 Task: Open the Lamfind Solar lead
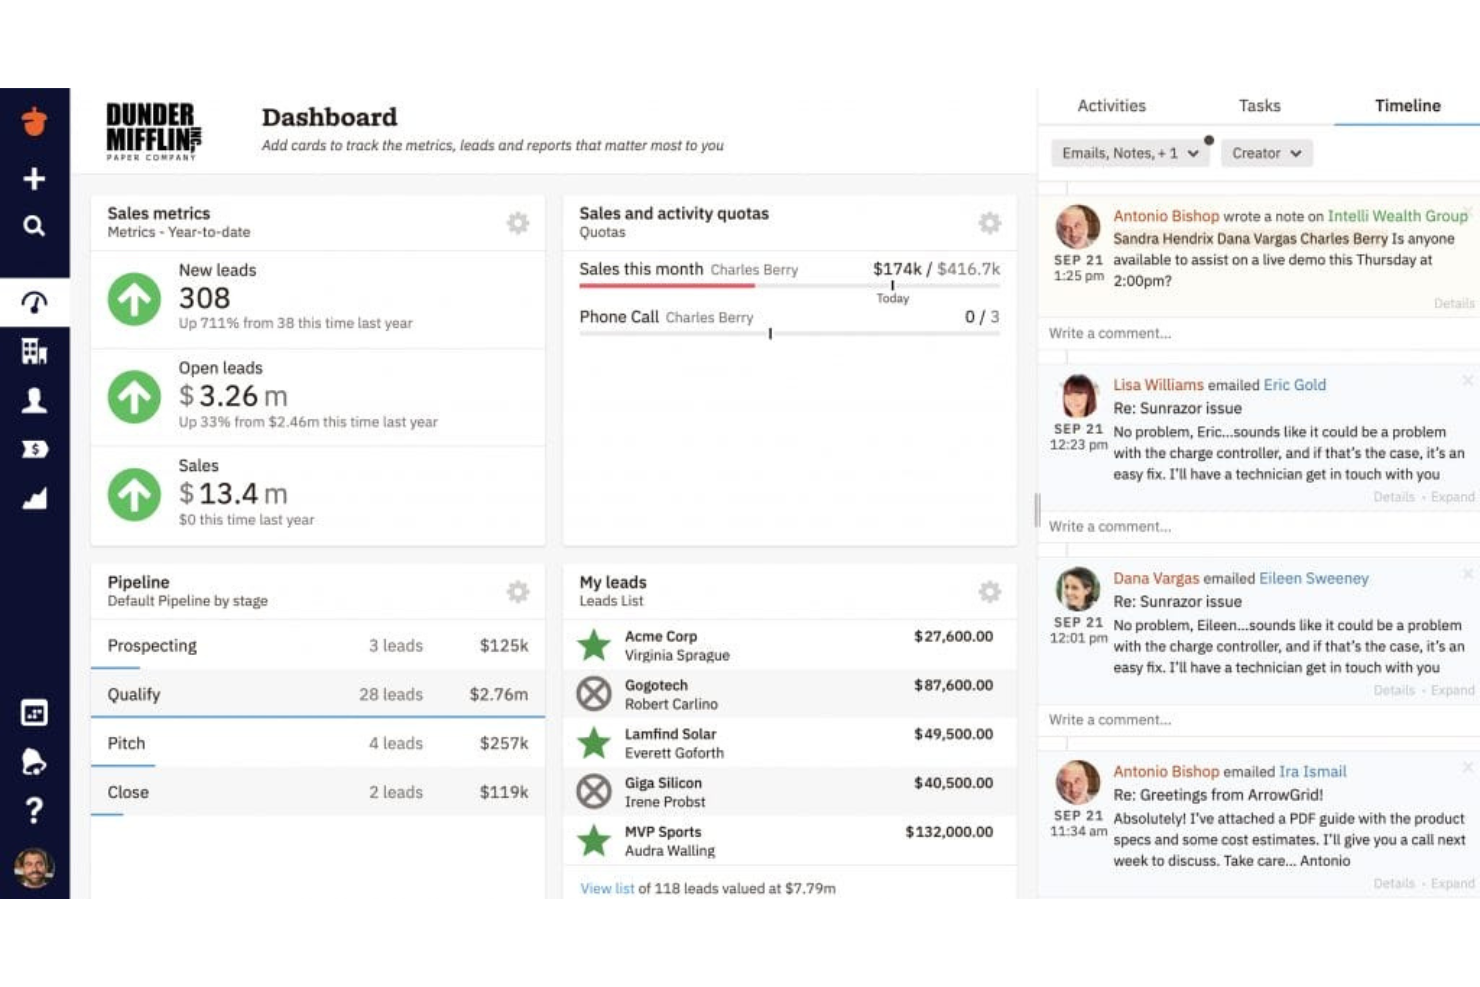(670, 734)
